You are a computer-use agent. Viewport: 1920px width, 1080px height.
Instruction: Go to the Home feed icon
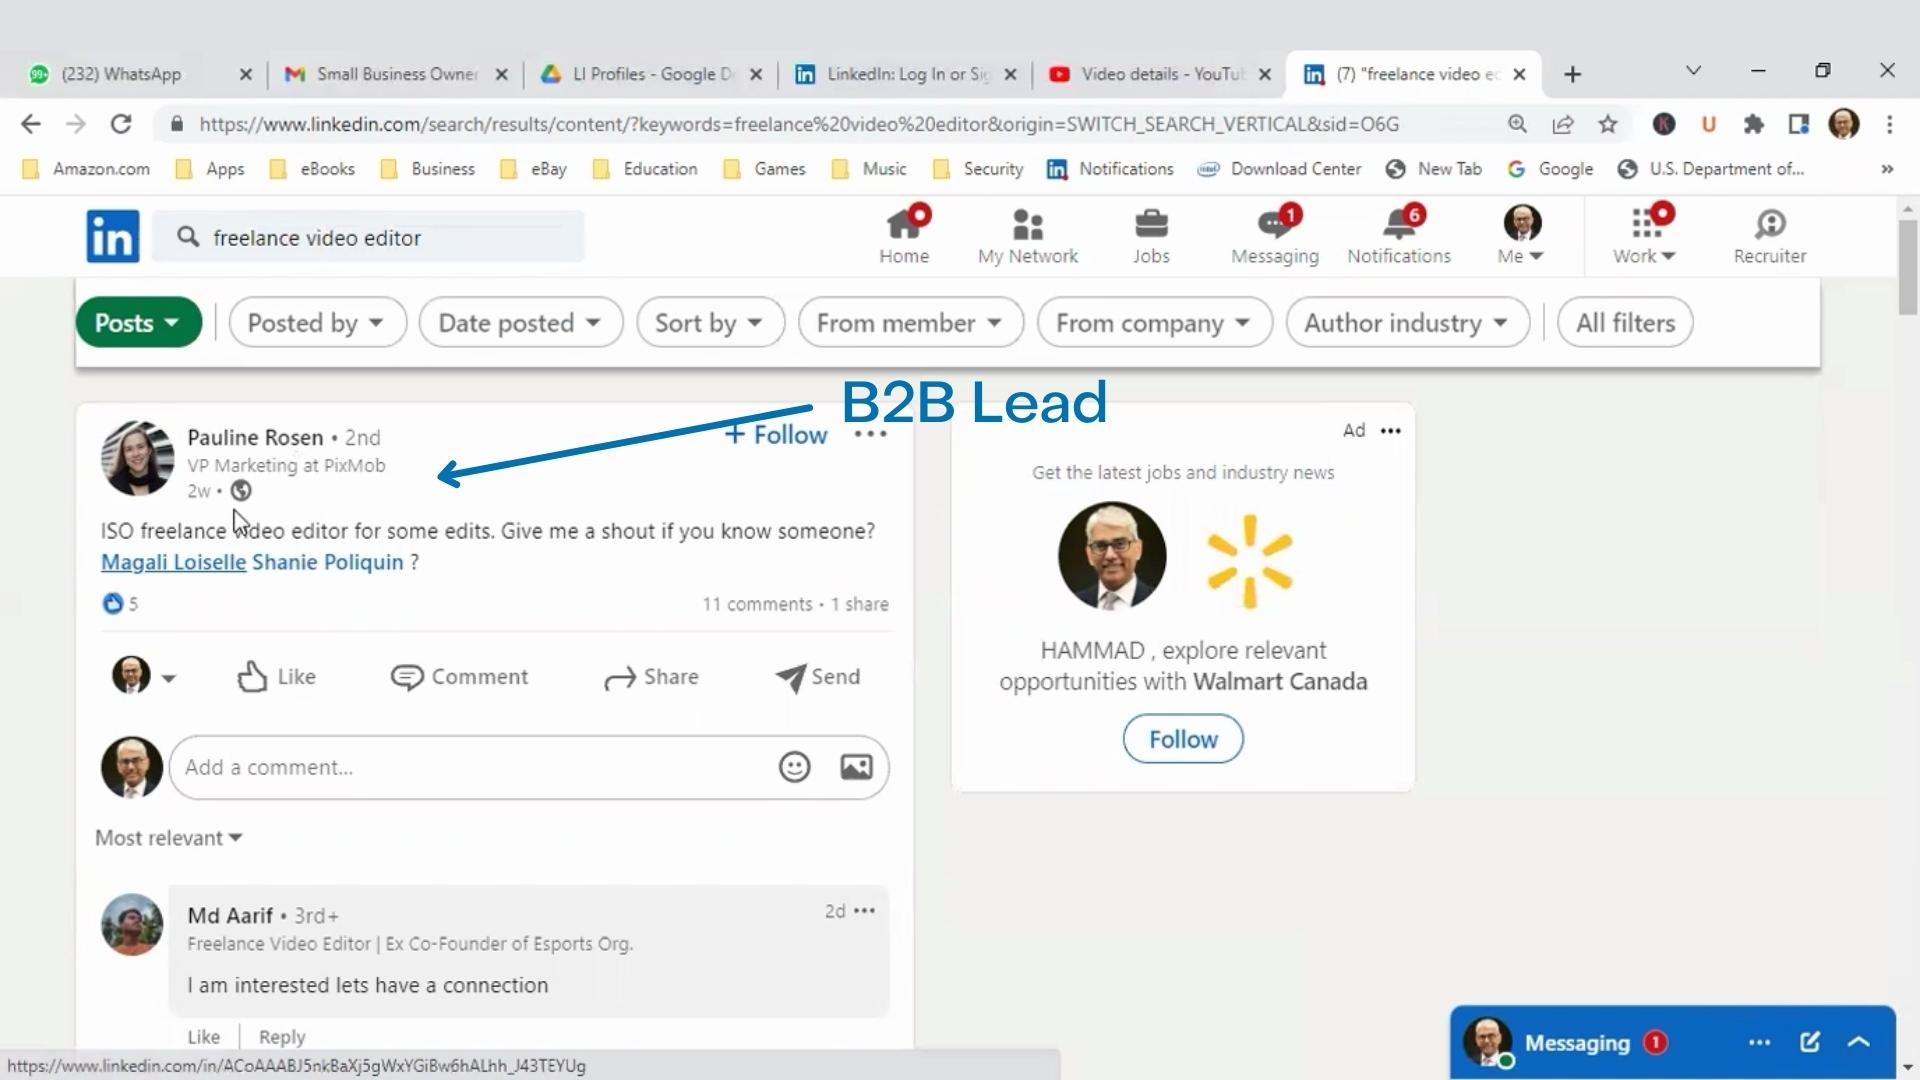[x=904, y=236]
